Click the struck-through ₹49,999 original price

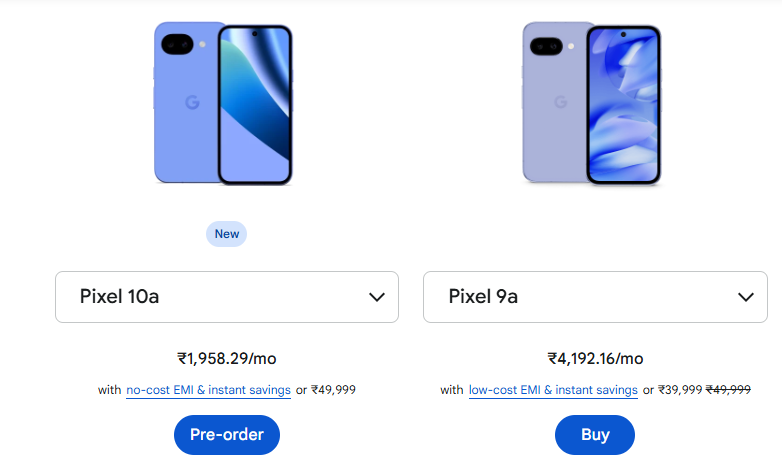pos(729,390)
